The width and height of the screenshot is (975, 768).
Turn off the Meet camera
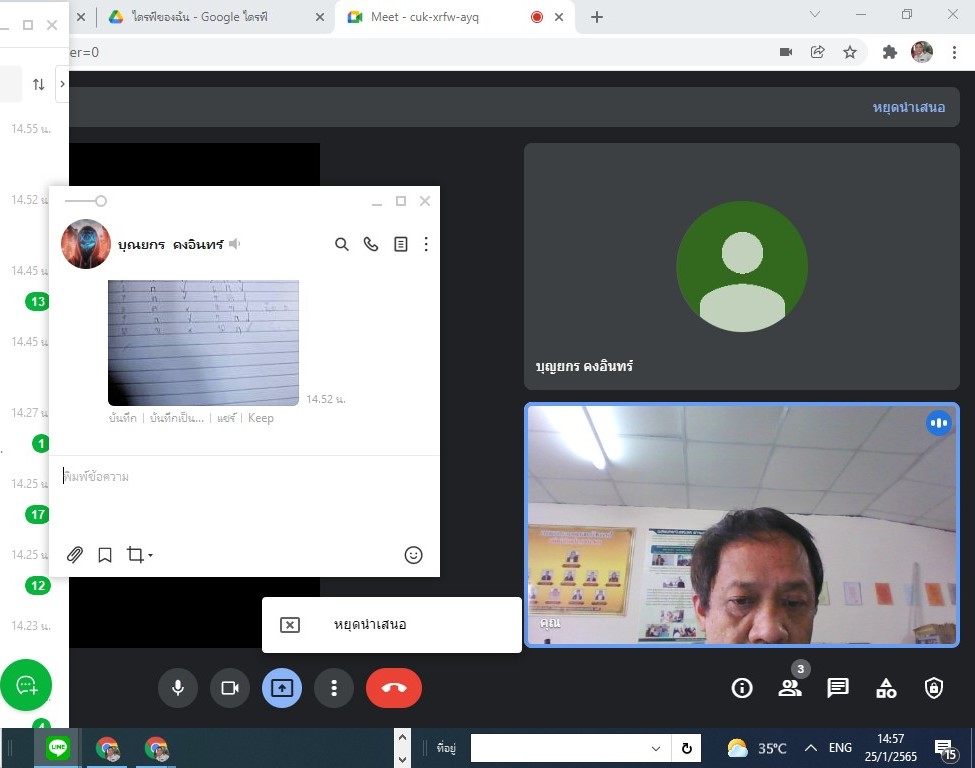(x=230, y=688)
